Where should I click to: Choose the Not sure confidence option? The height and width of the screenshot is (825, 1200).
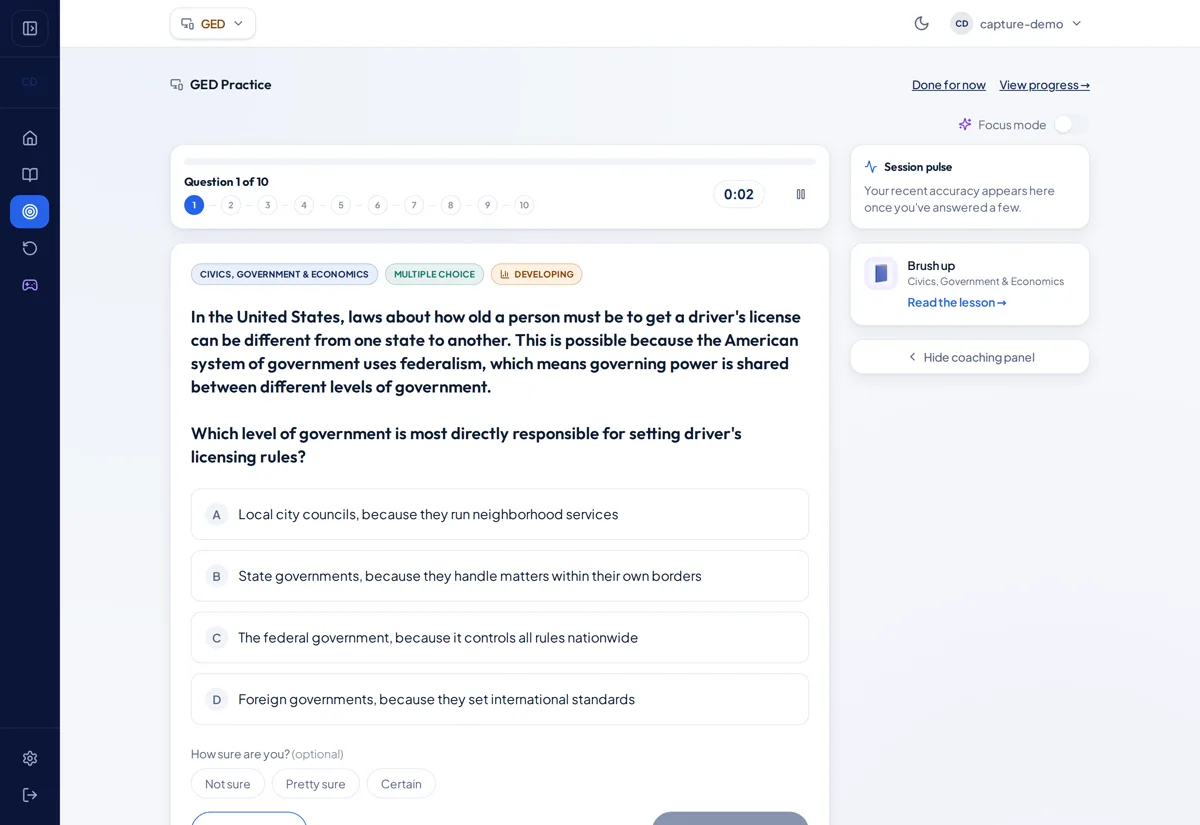[x=228, y=784]
